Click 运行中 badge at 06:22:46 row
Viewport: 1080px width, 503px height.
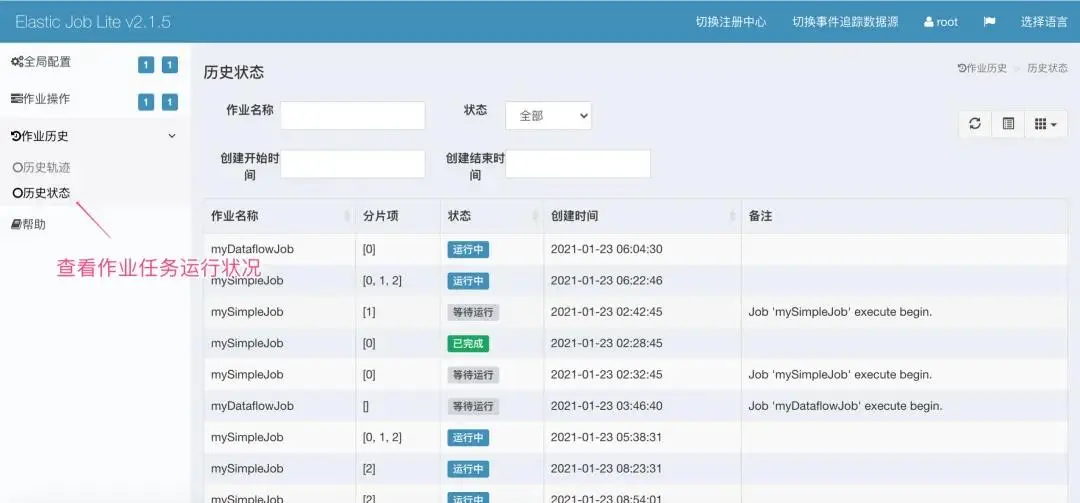pos(468,281)
